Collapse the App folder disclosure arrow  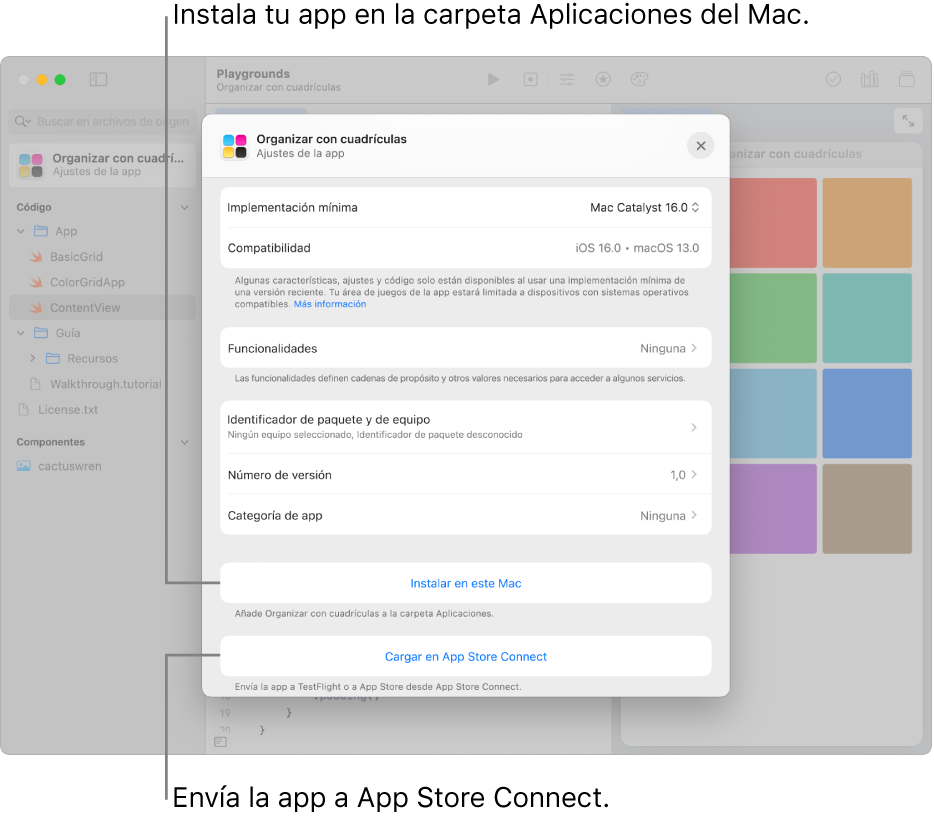[x=21, y=231]
